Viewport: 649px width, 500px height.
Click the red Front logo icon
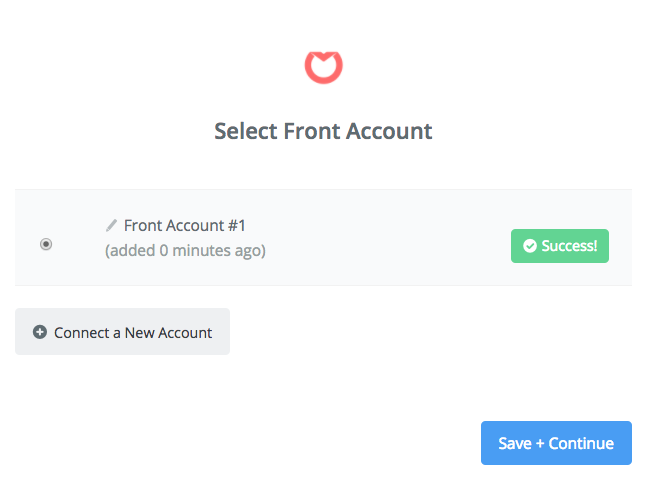323,67
